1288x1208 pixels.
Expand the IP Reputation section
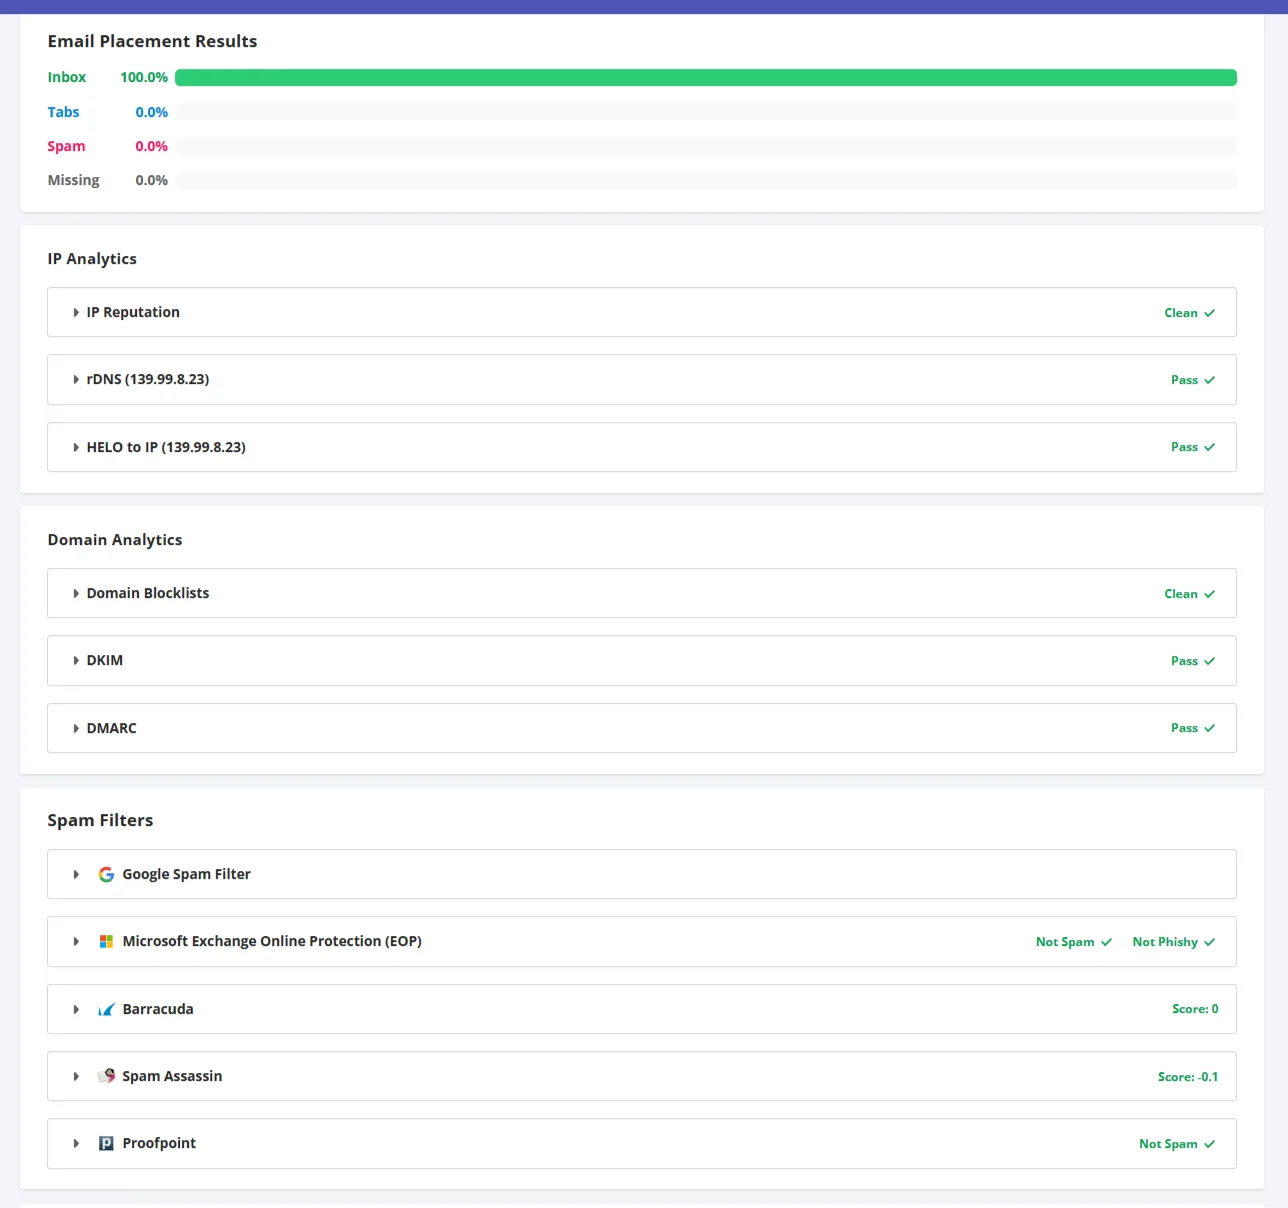(x=76, y=313)
